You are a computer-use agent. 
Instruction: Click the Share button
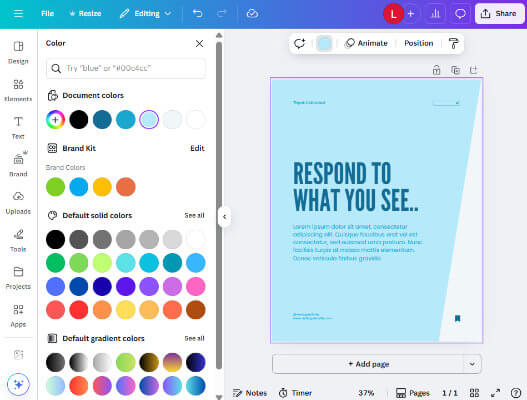point(499,14)
